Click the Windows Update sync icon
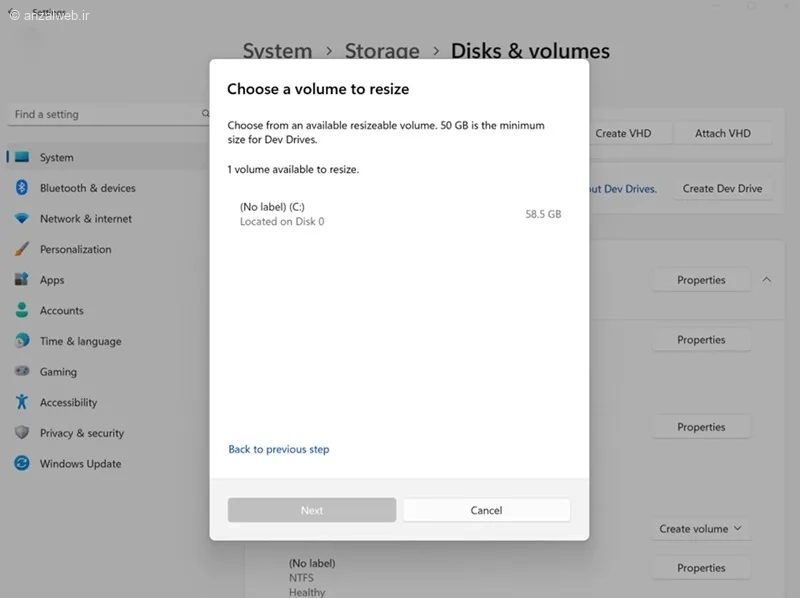 (21, 463)
